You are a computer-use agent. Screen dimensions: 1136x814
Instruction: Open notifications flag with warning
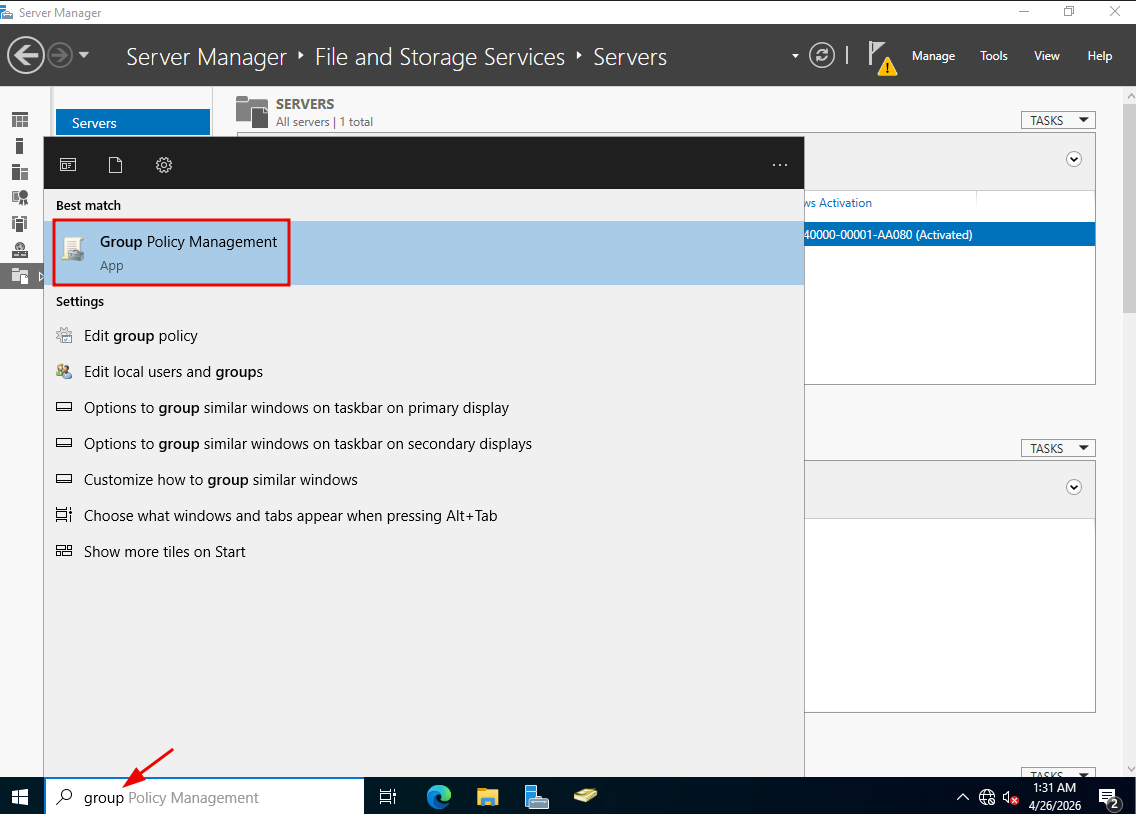point(881,58)
